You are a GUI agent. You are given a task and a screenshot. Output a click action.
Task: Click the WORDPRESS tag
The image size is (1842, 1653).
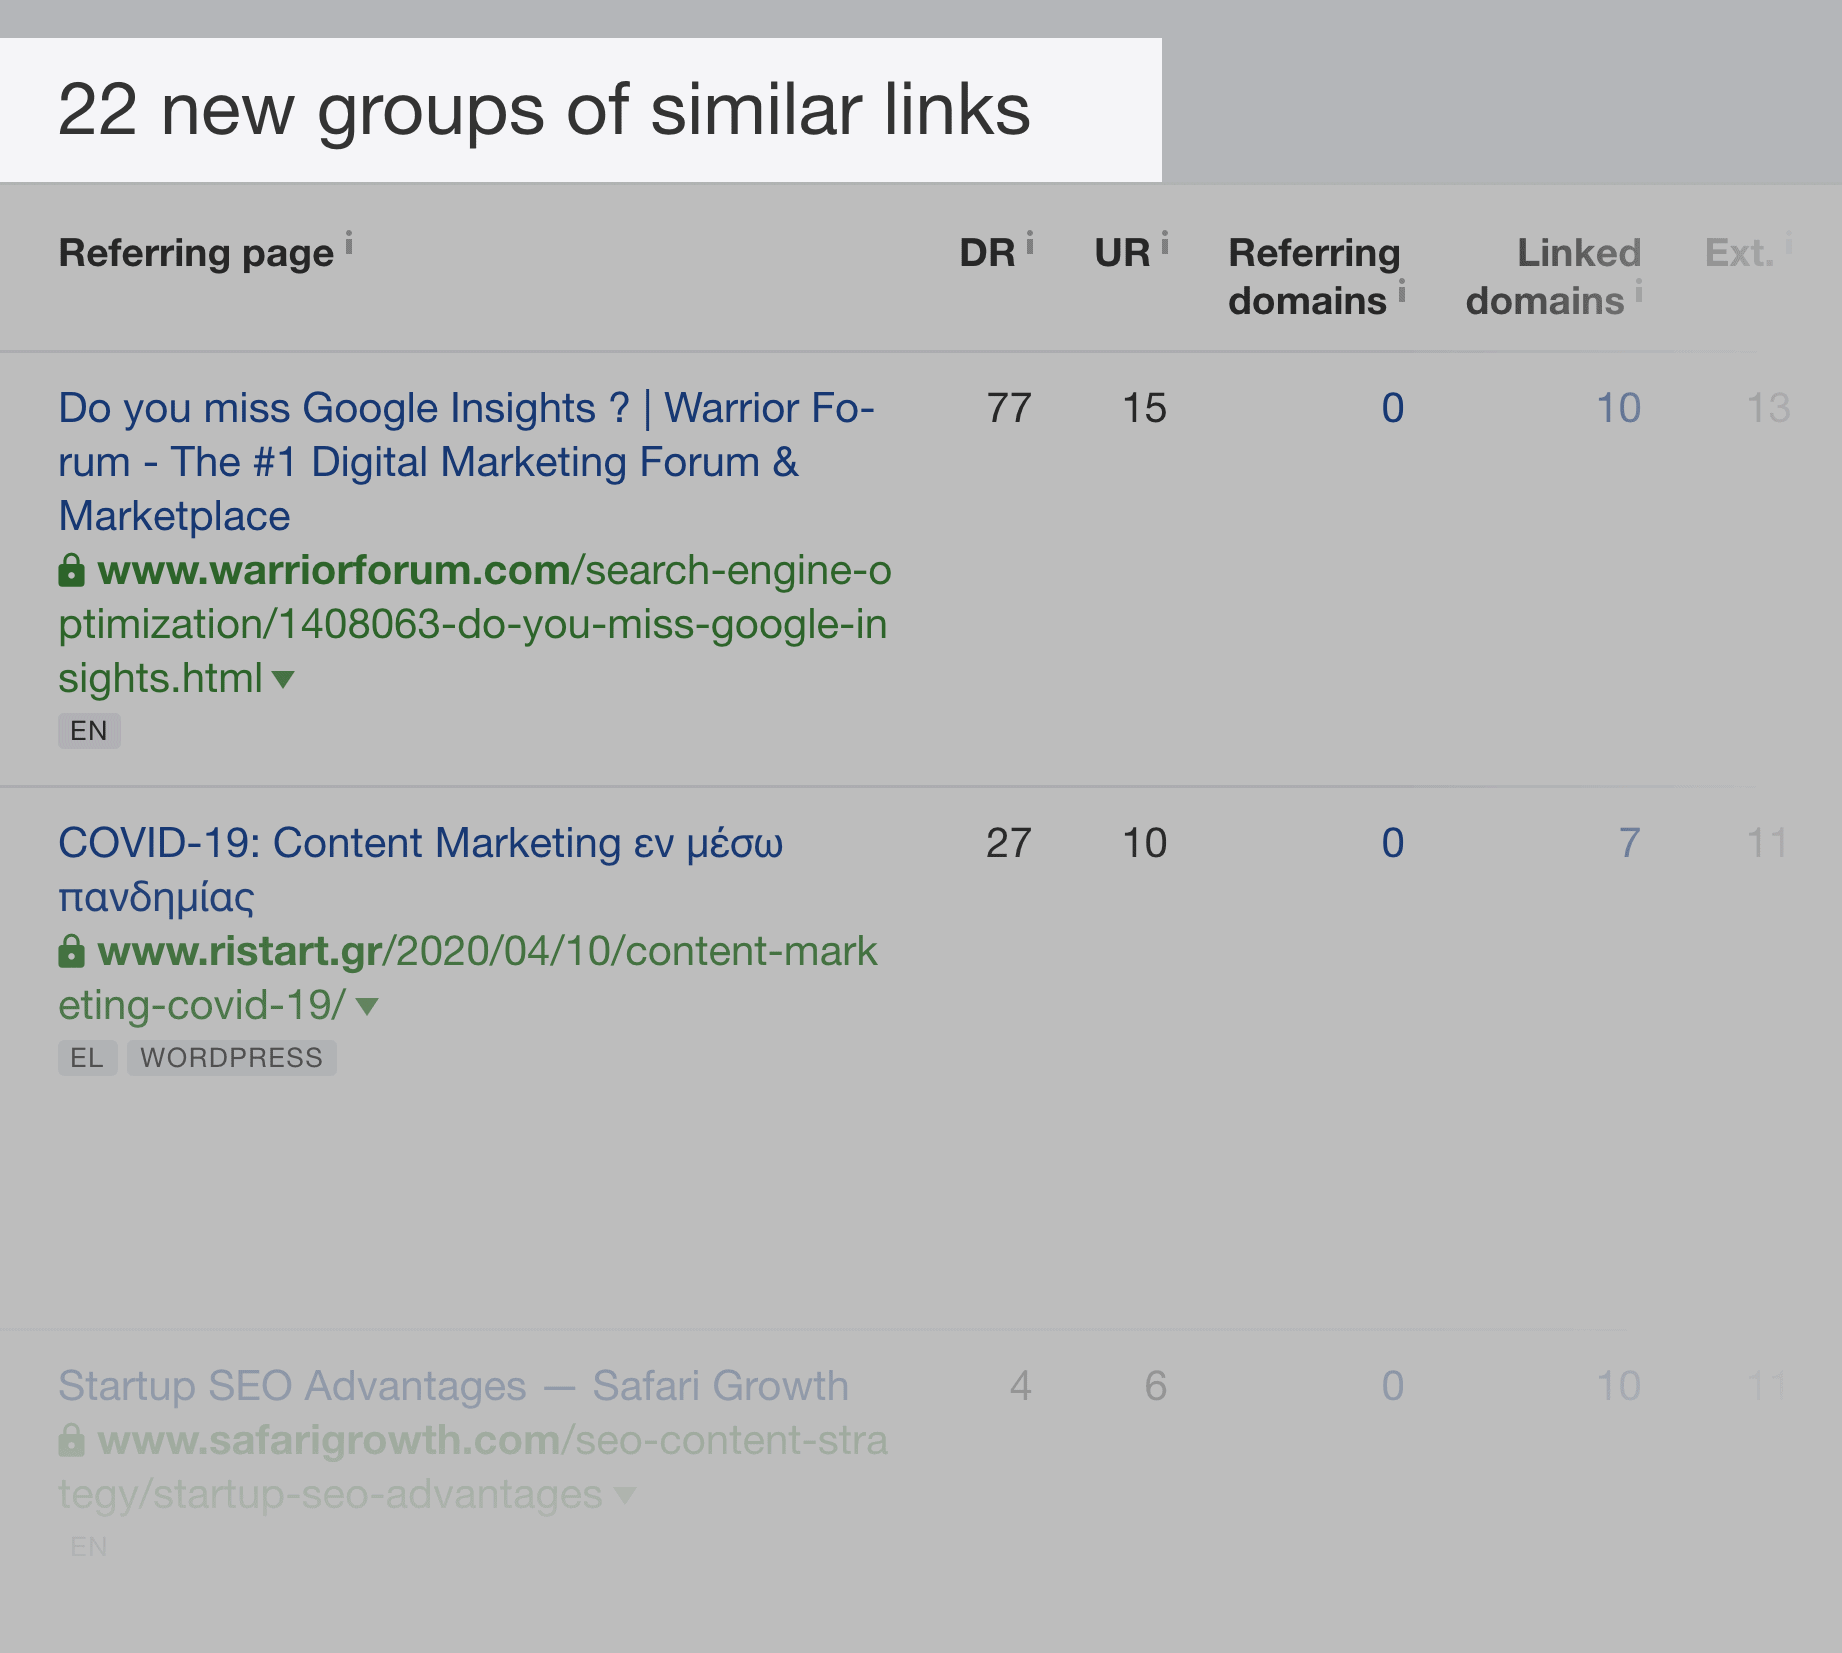[x=231, y=1058]
